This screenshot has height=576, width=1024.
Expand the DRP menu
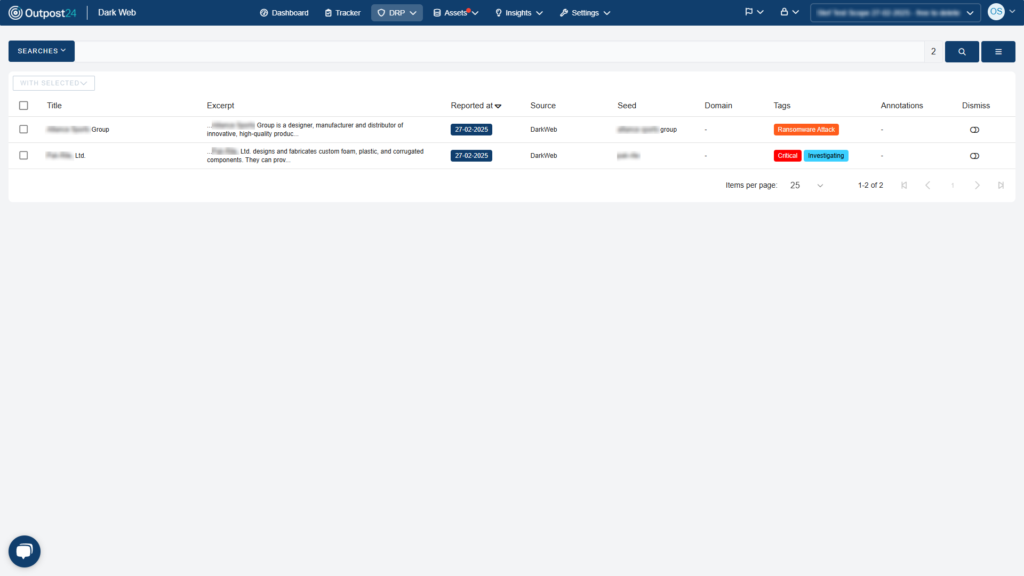(x=396, y=12)
